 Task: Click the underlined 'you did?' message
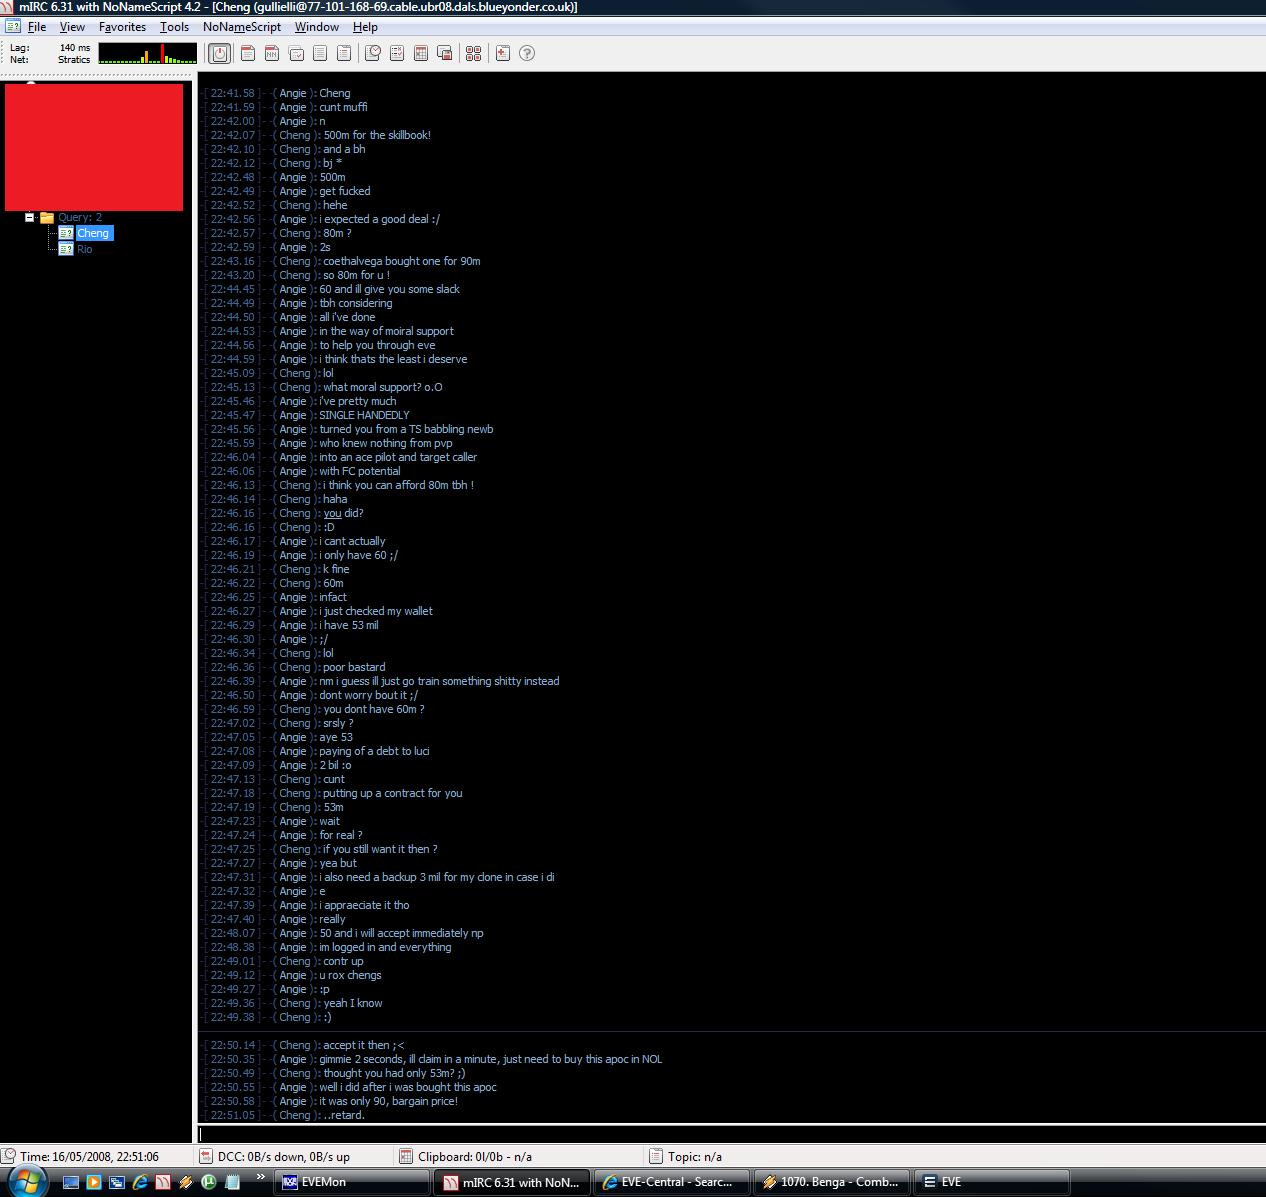coord(343,513)
